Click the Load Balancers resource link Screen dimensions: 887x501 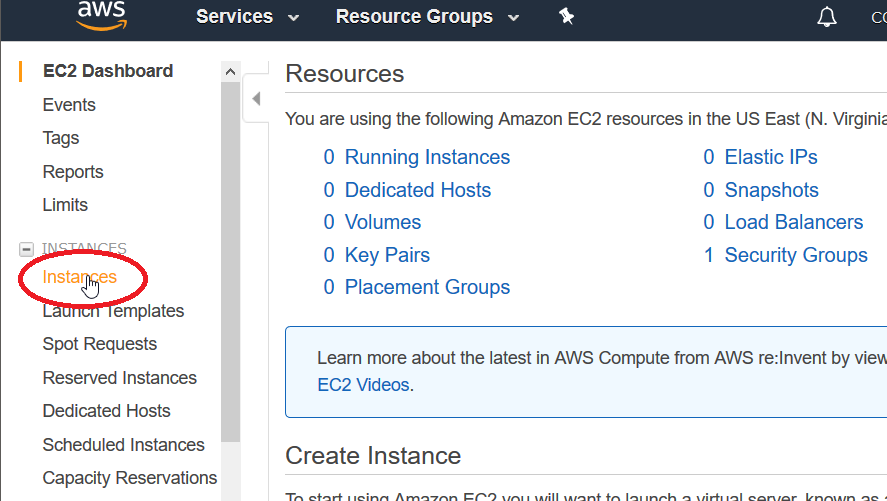794,222
